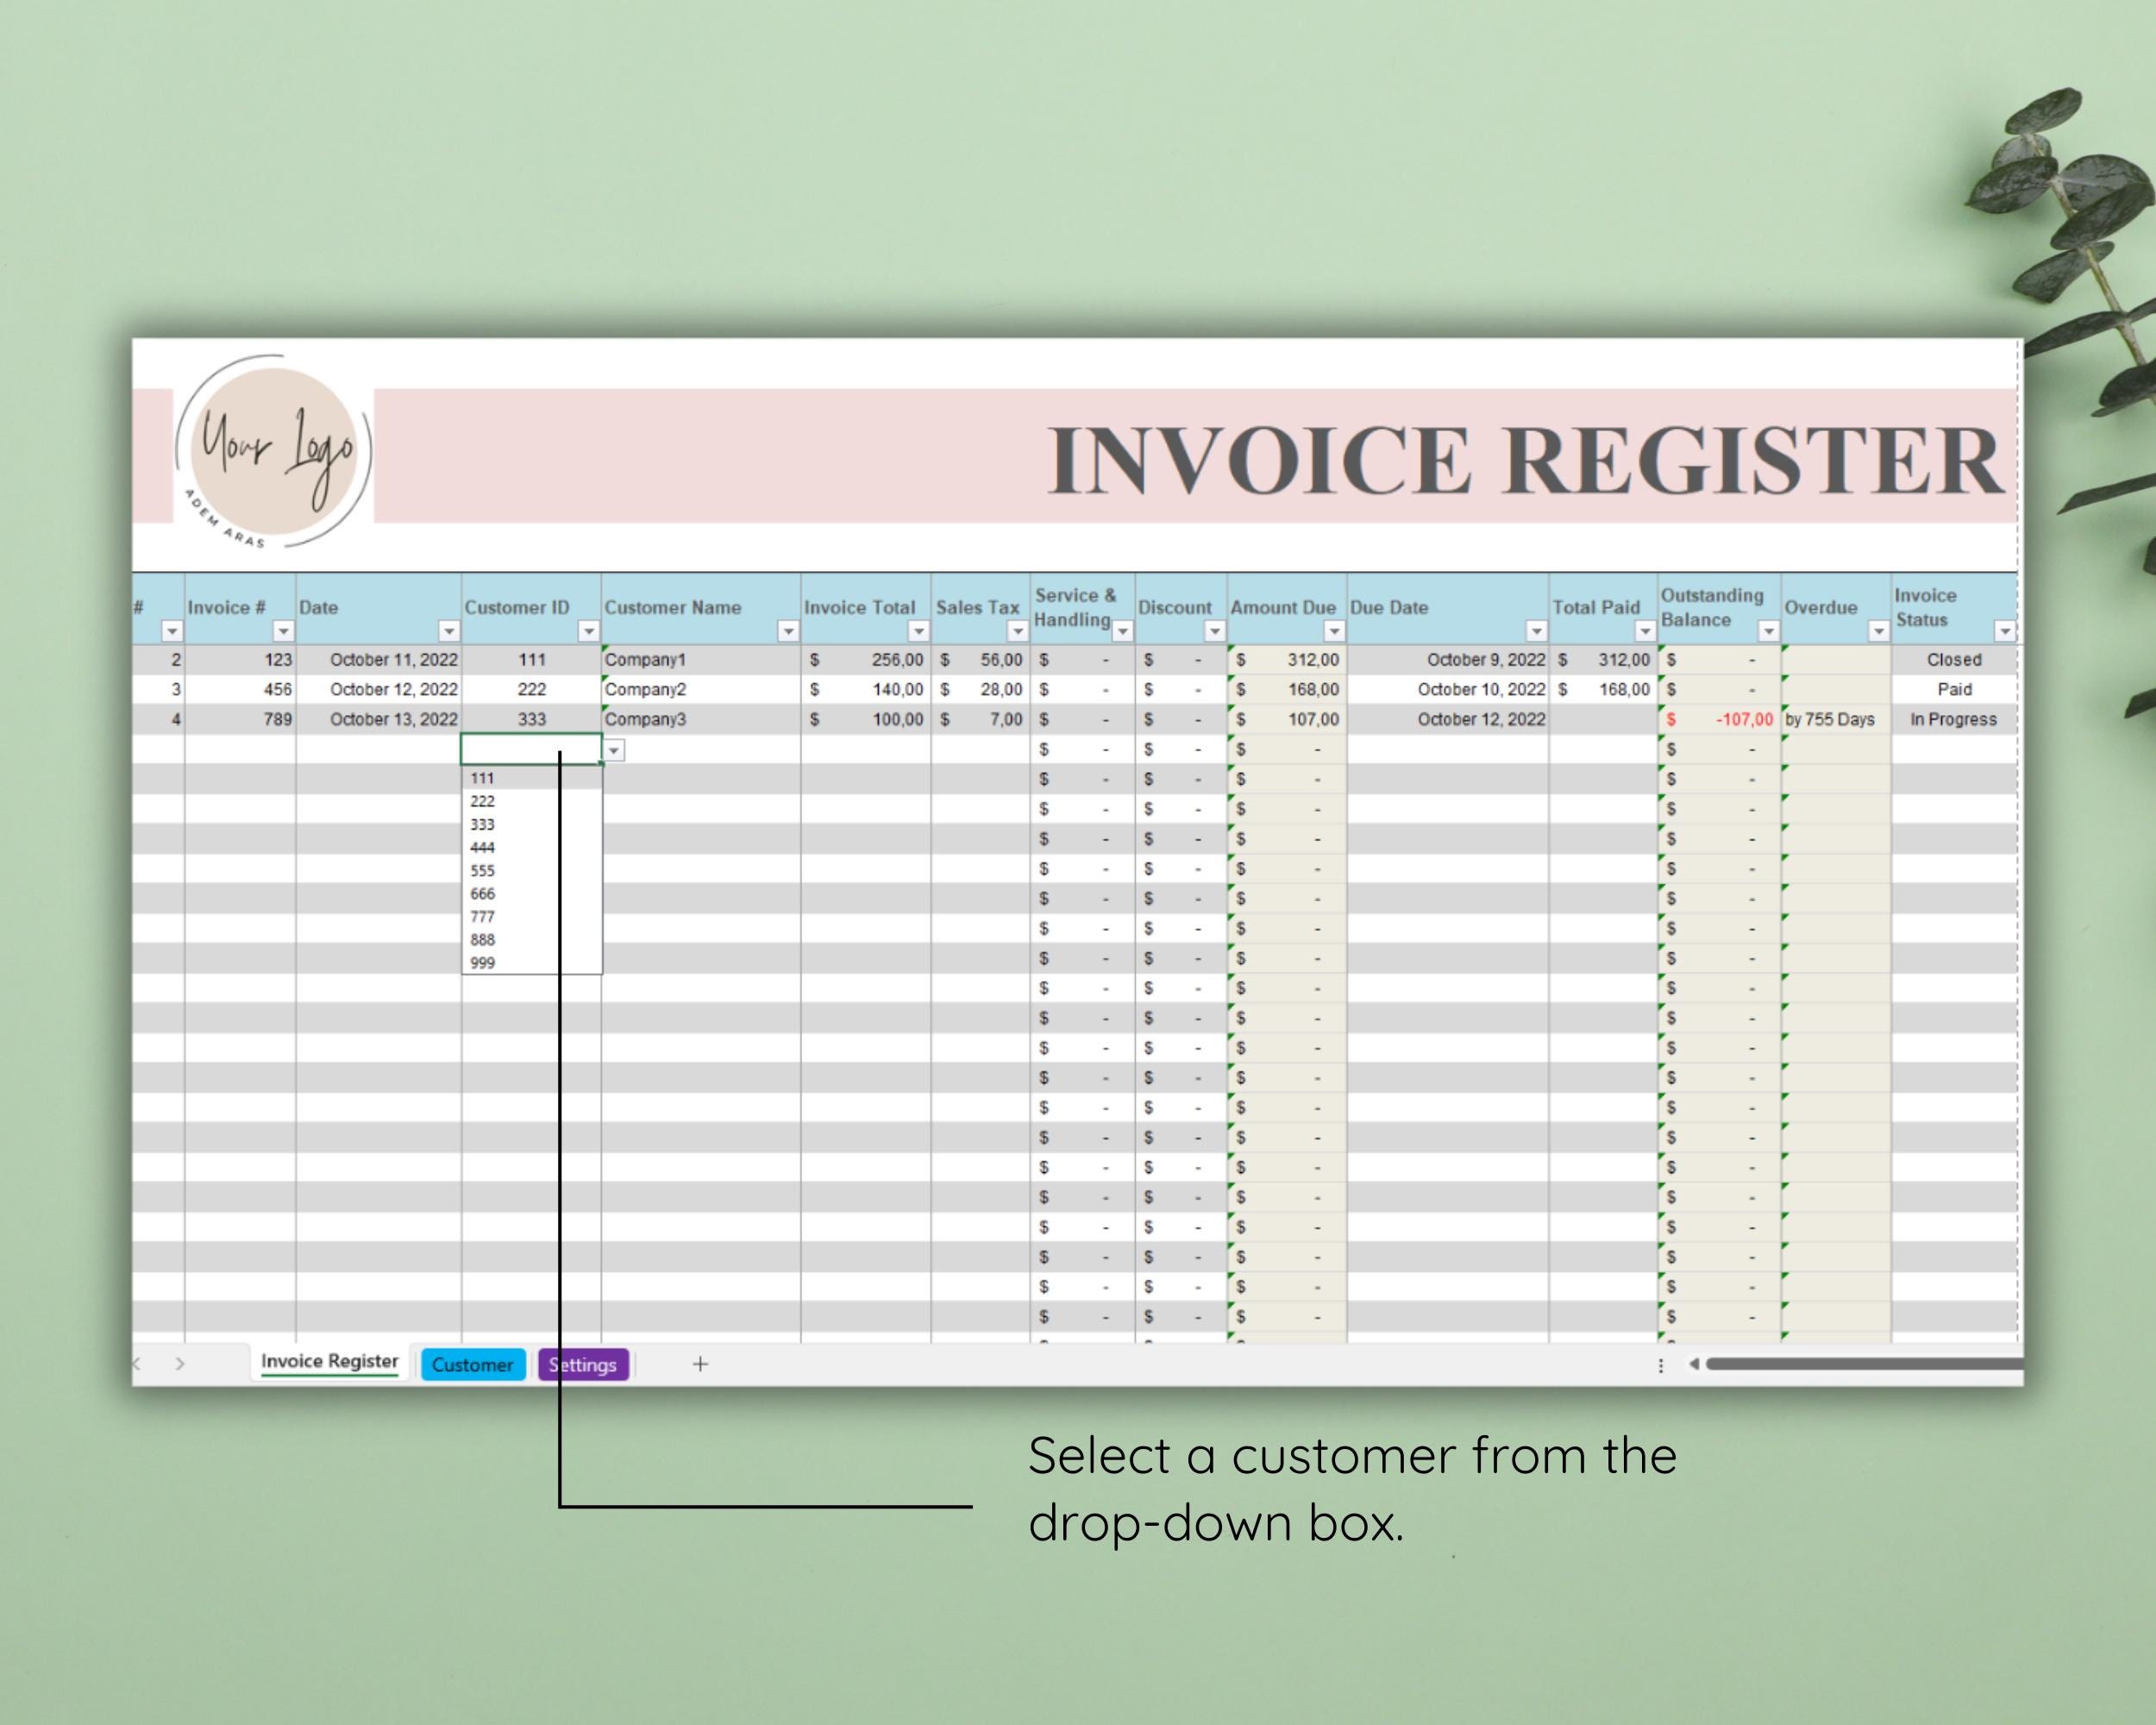This screenshot has height=1725, width=2156.
Task: Select the by 755 Days overdue cell
Action: (1836, 719)
